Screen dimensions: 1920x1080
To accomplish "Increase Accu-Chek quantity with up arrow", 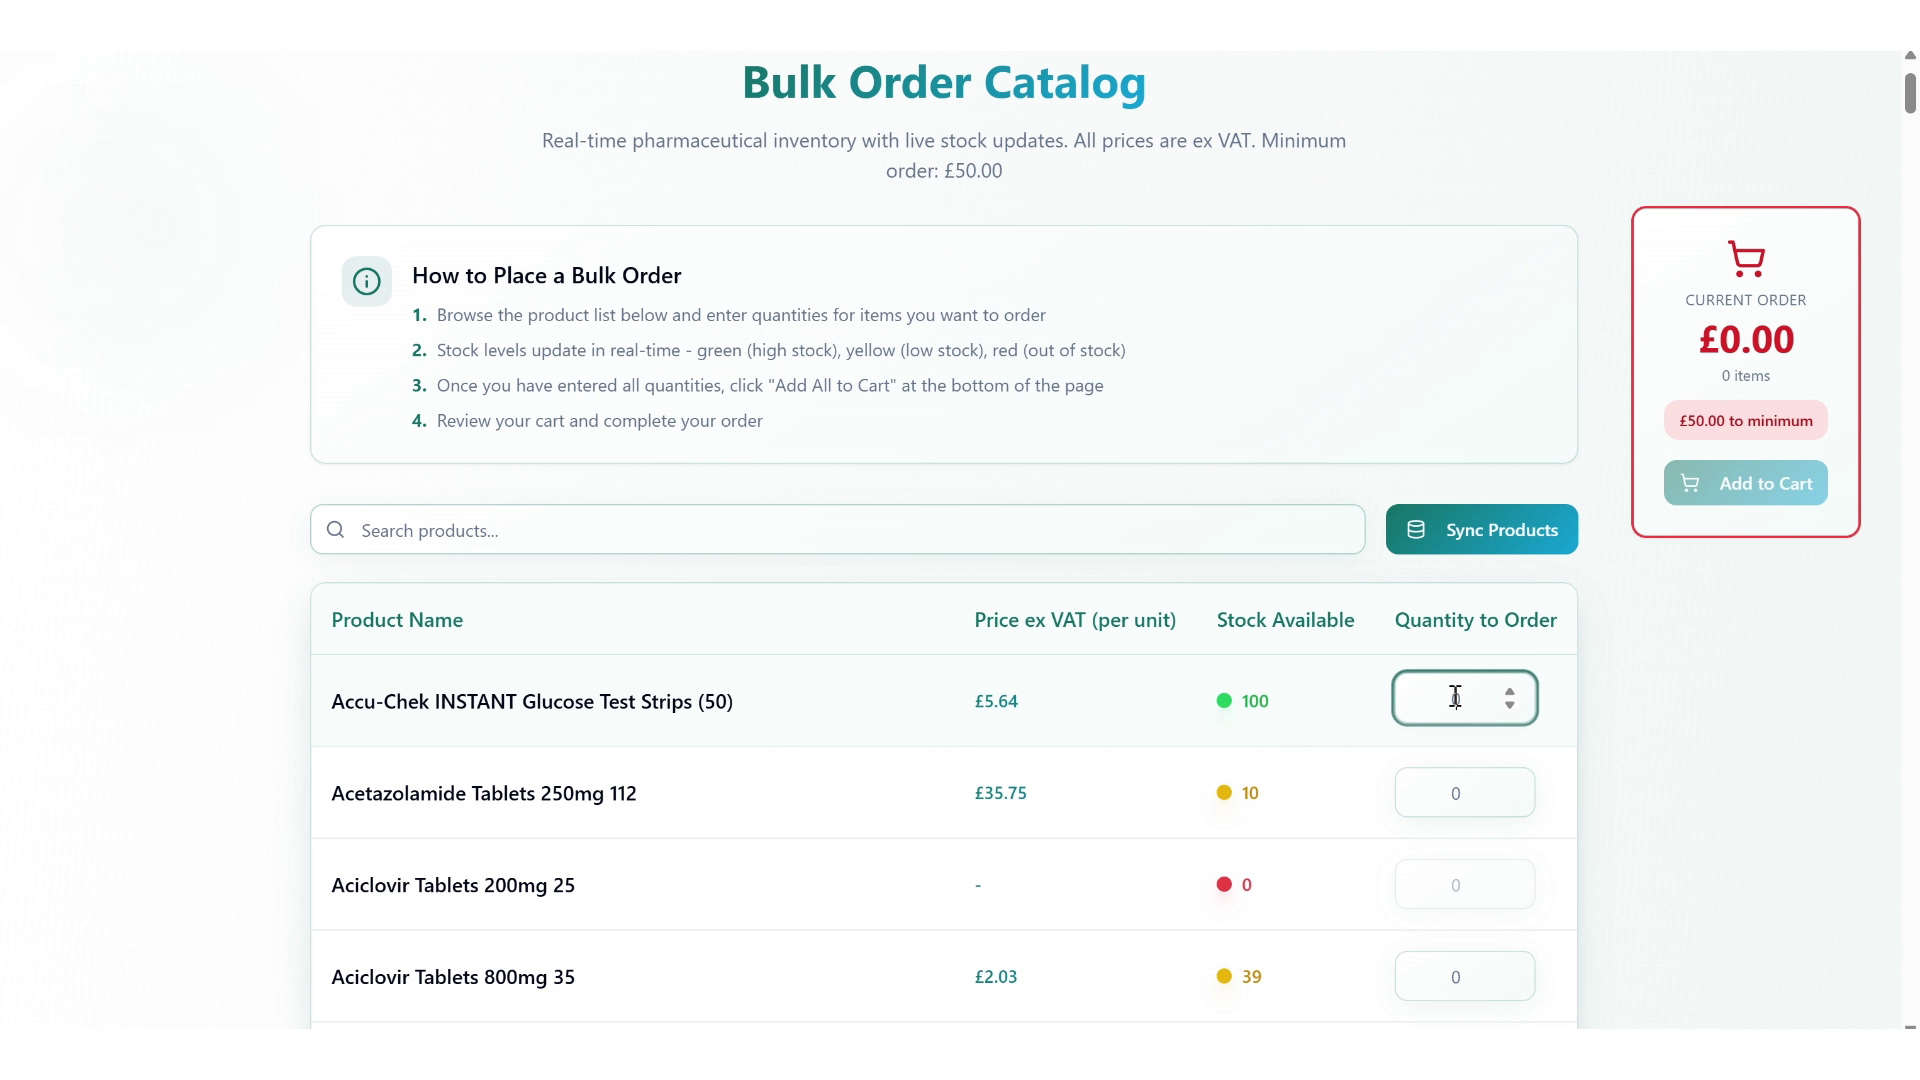I will tap(1510, 691).
